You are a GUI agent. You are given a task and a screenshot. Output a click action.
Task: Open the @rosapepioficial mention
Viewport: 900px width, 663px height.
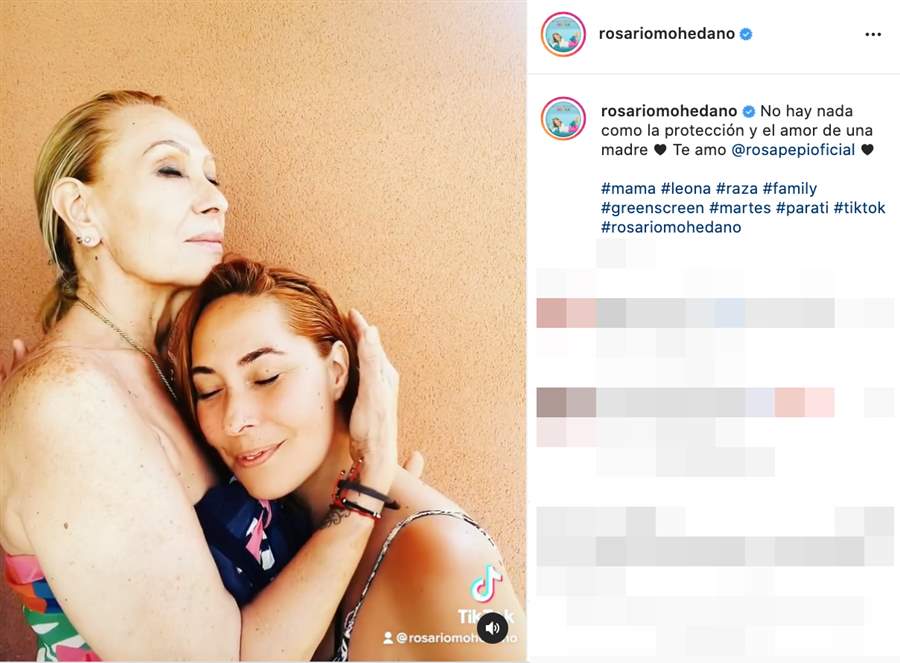(x=793, y=150)
